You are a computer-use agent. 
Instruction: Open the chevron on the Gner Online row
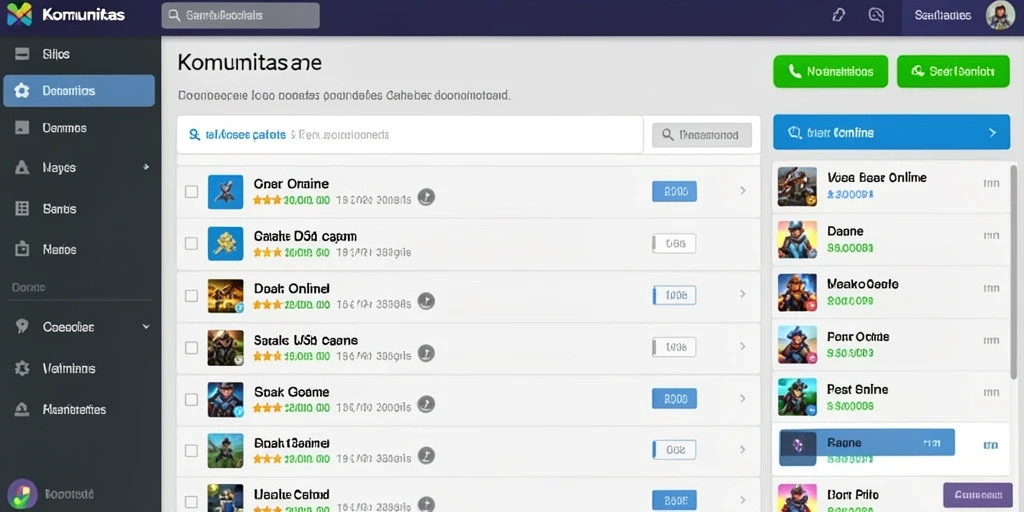743,191
